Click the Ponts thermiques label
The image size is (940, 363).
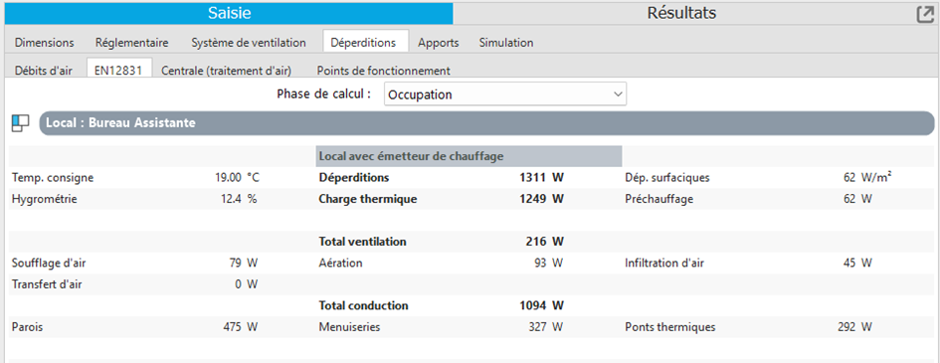click(x=670, y=328)
